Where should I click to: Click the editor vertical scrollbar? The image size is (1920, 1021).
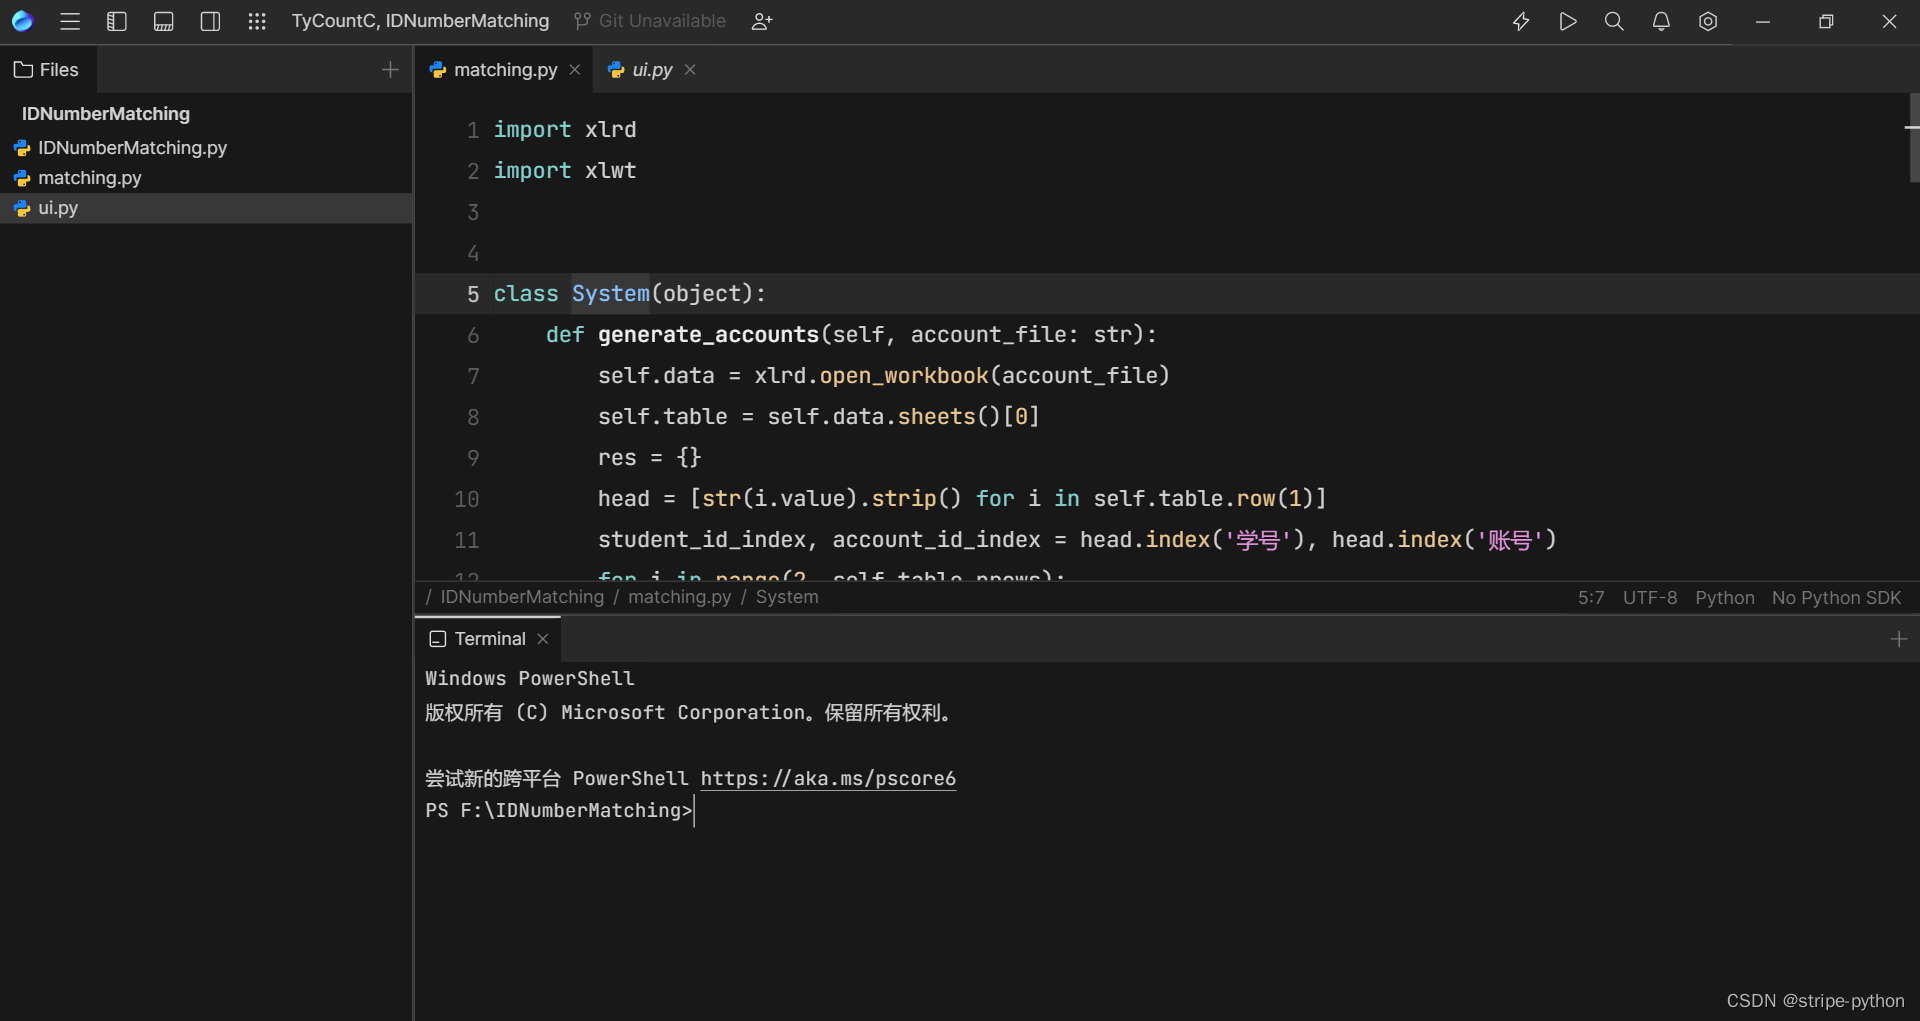tap(1913, 138)
